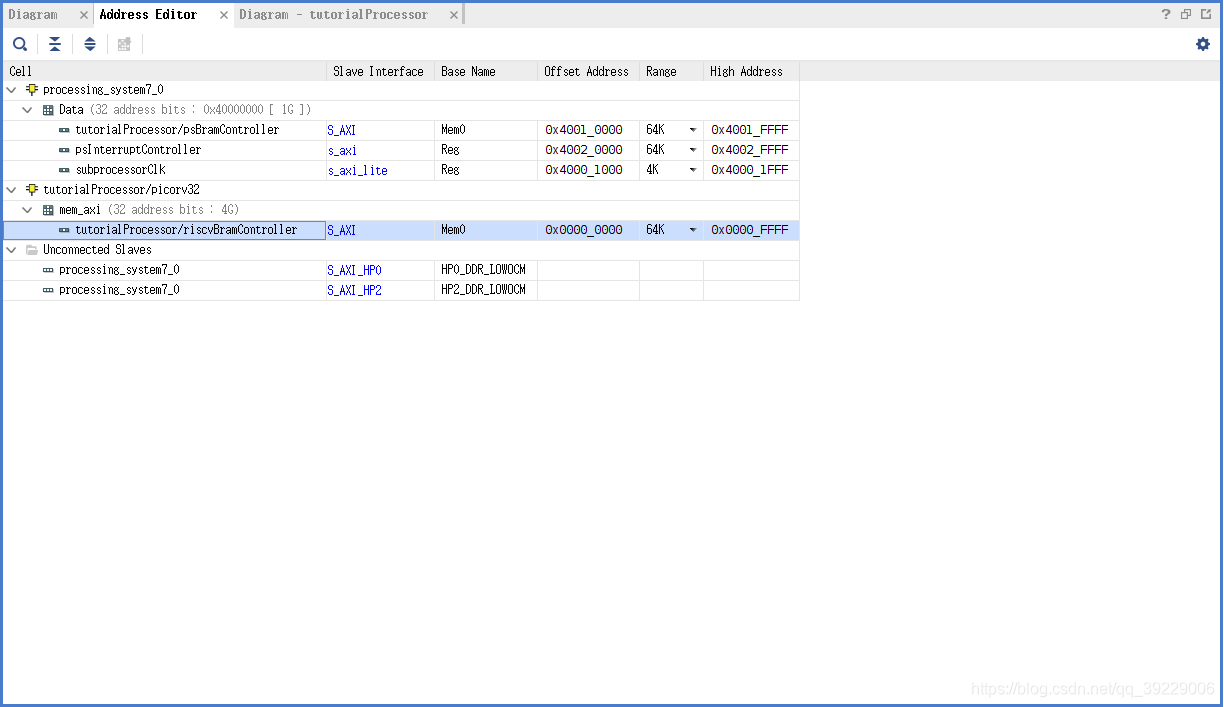Edit offset address 0x0000_0000 cell
This screenshot has height=707, width=1224.
(x=588, y=230)
